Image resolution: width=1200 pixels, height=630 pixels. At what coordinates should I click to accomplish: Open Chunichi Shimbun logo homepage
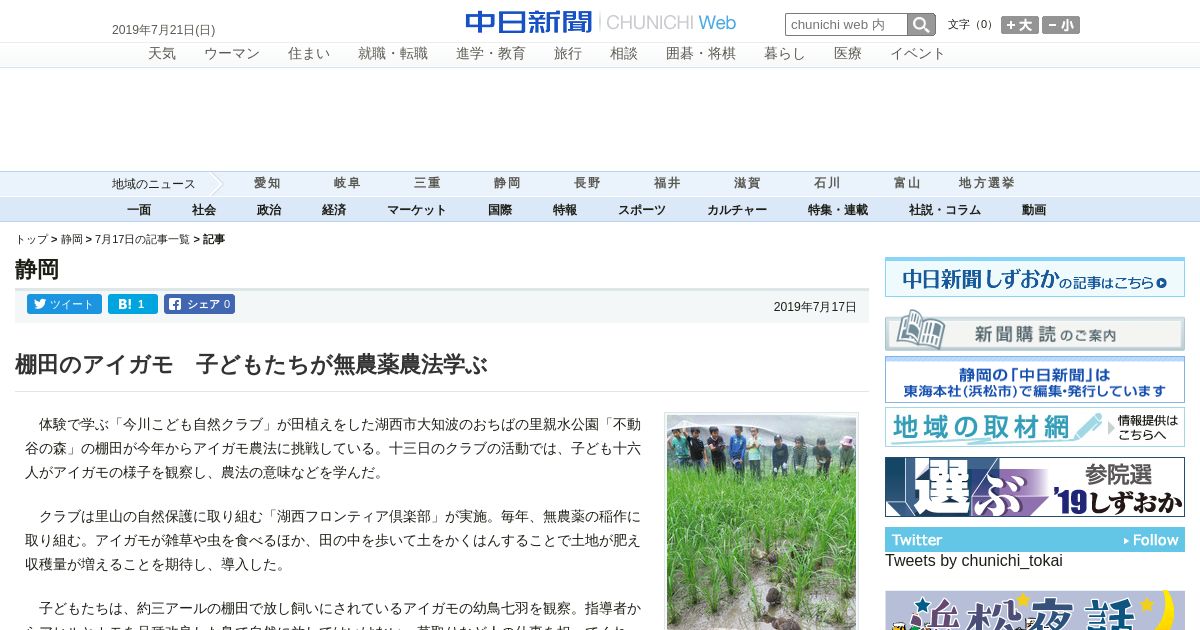(x=600, y=22)
